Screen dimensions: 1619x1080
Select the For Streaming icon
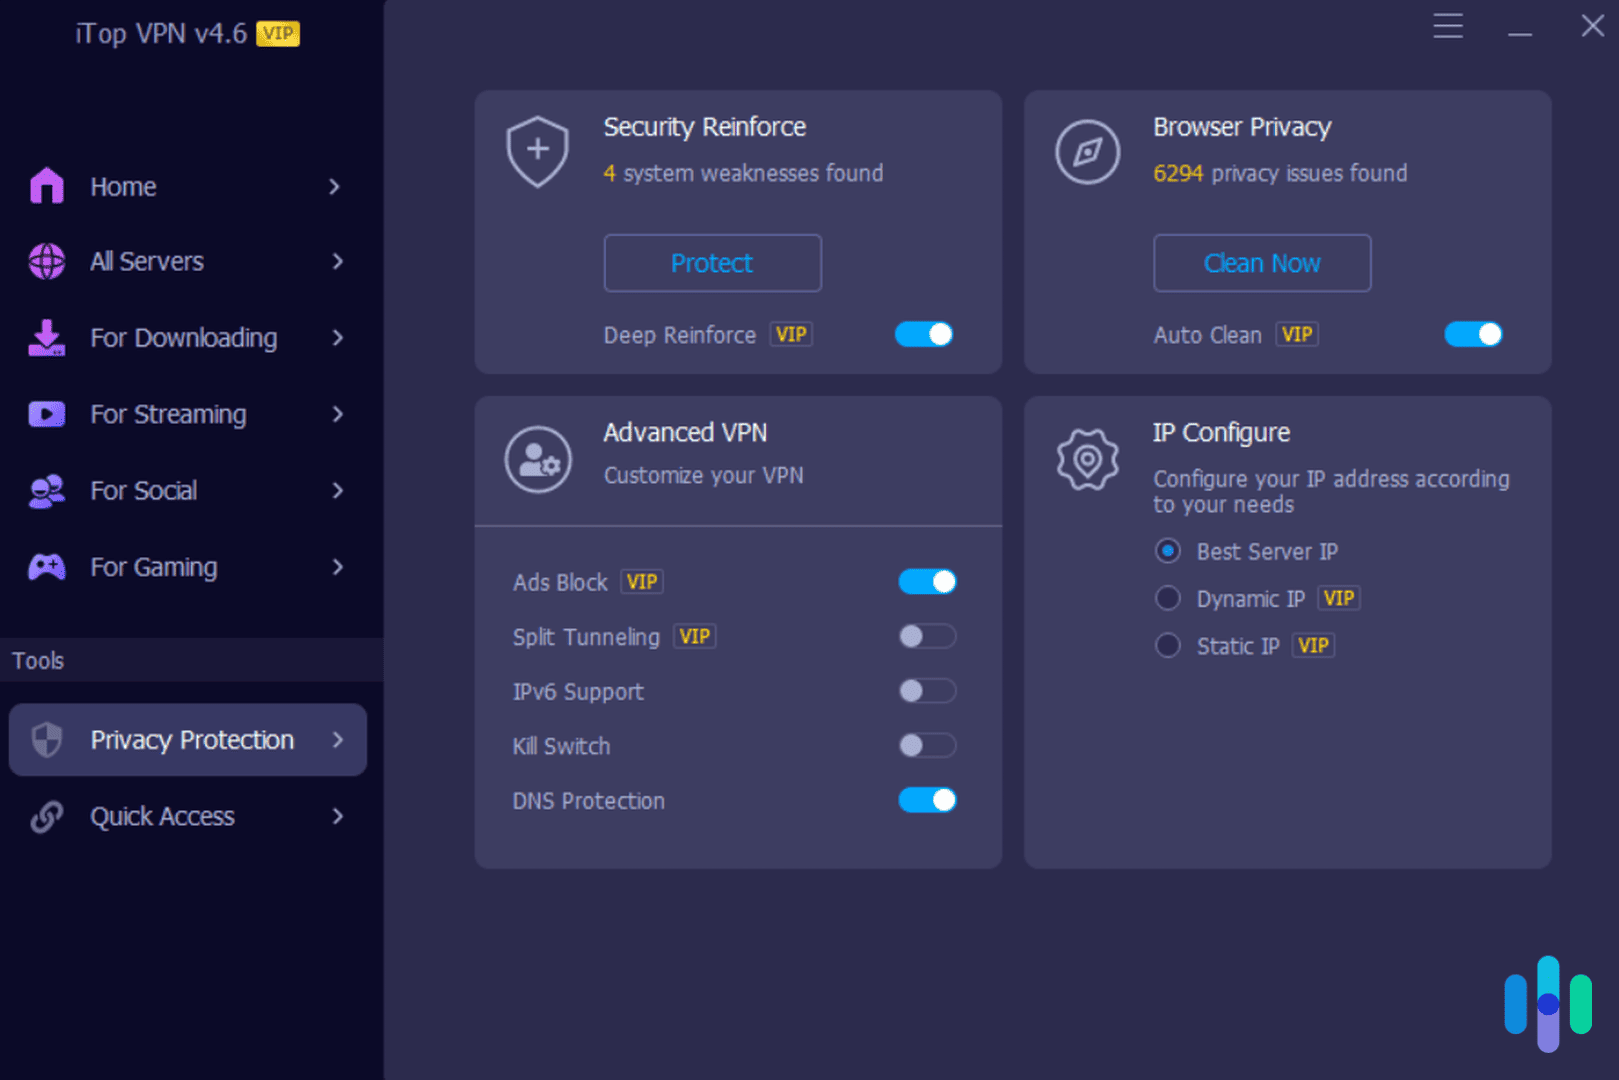click(45, 414)
